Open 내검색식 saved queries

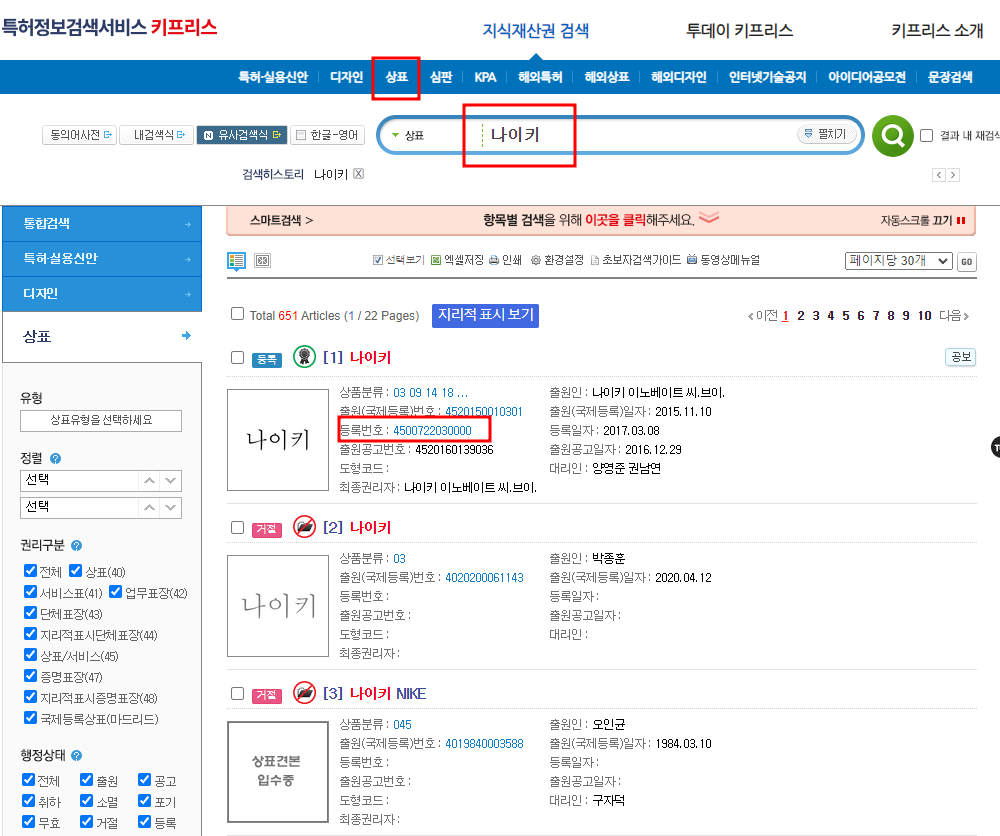[x=157, y=135]
